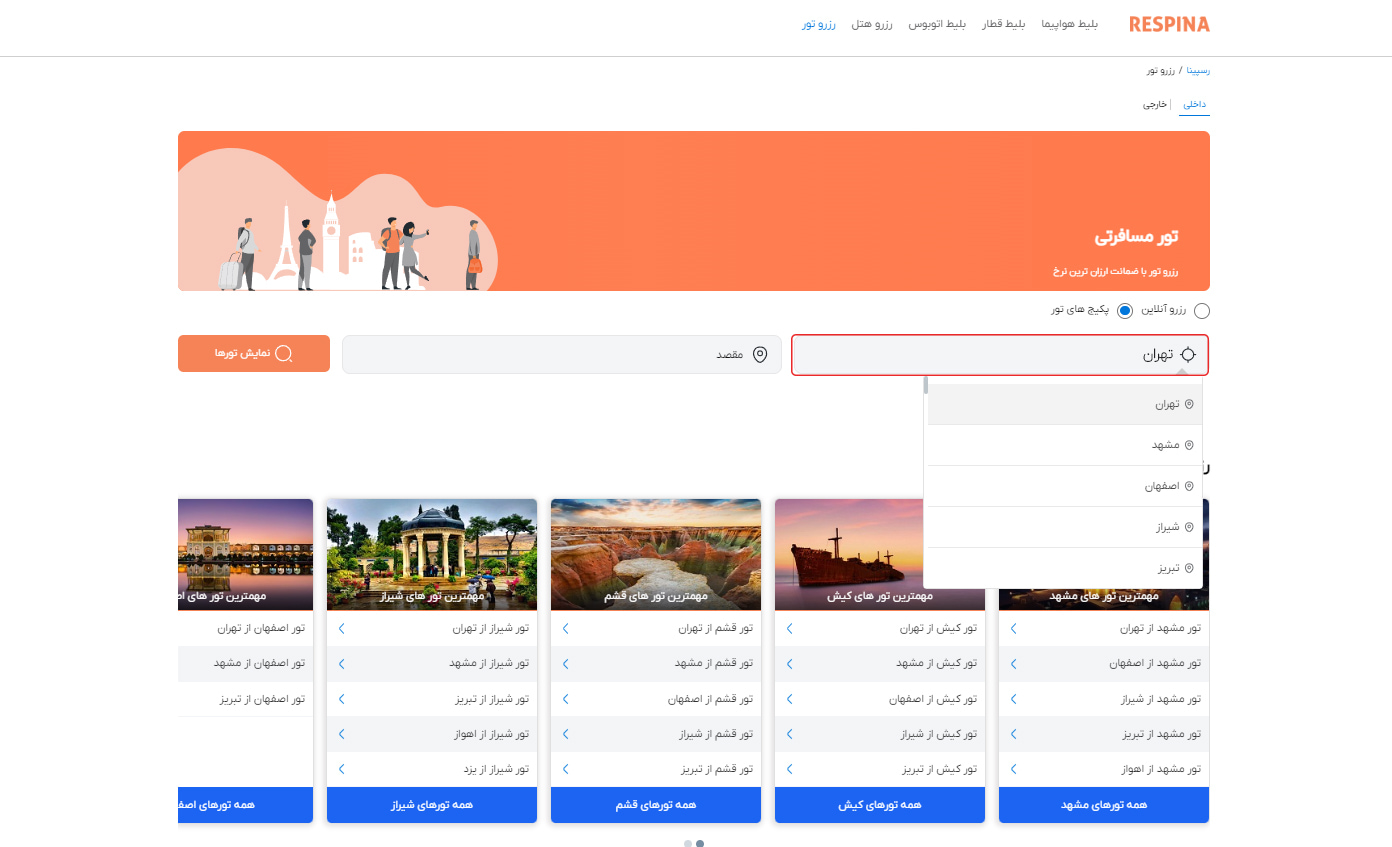
Task: Click the pin icon beside اصفهان in the suggestions
Action: [x=1189, y=485]
